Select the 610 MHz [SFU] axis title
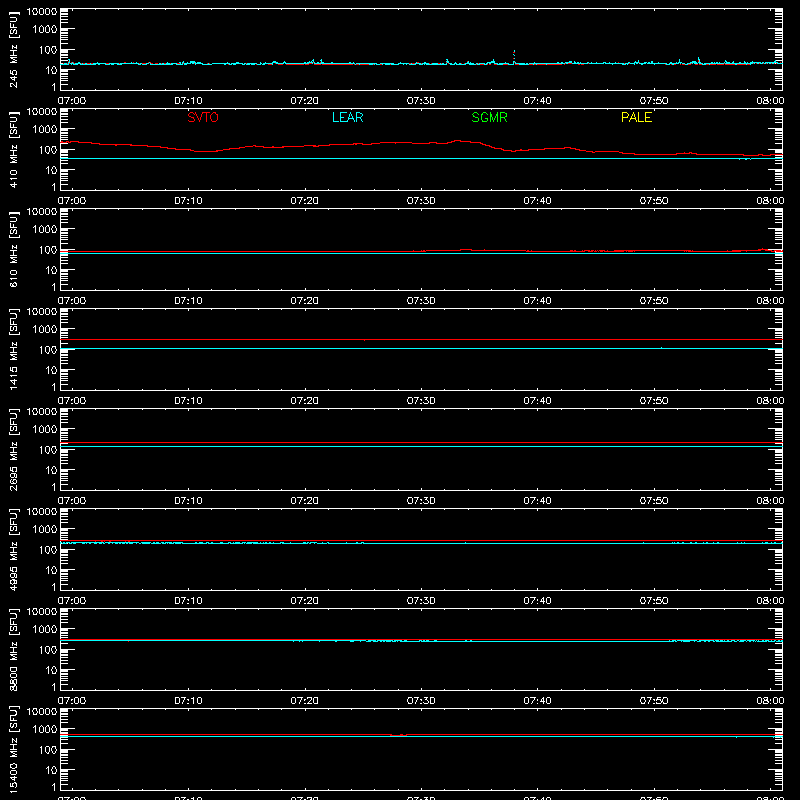 14,249
